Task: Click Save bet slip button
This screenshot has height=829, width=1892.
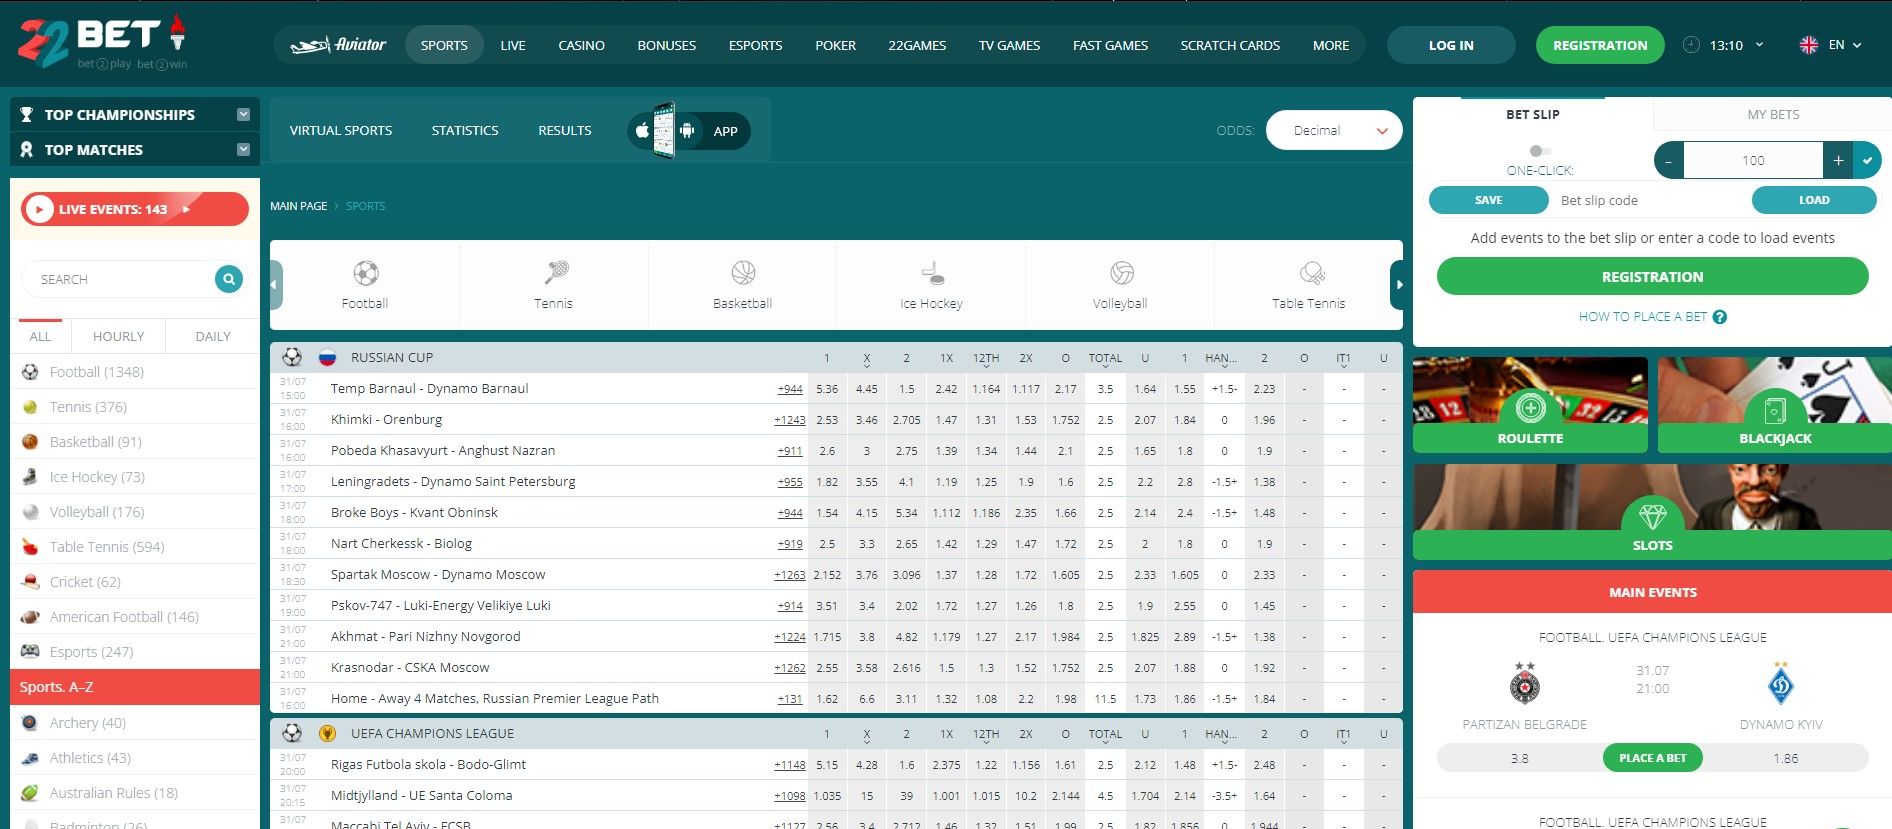Action: [1488, 200]
